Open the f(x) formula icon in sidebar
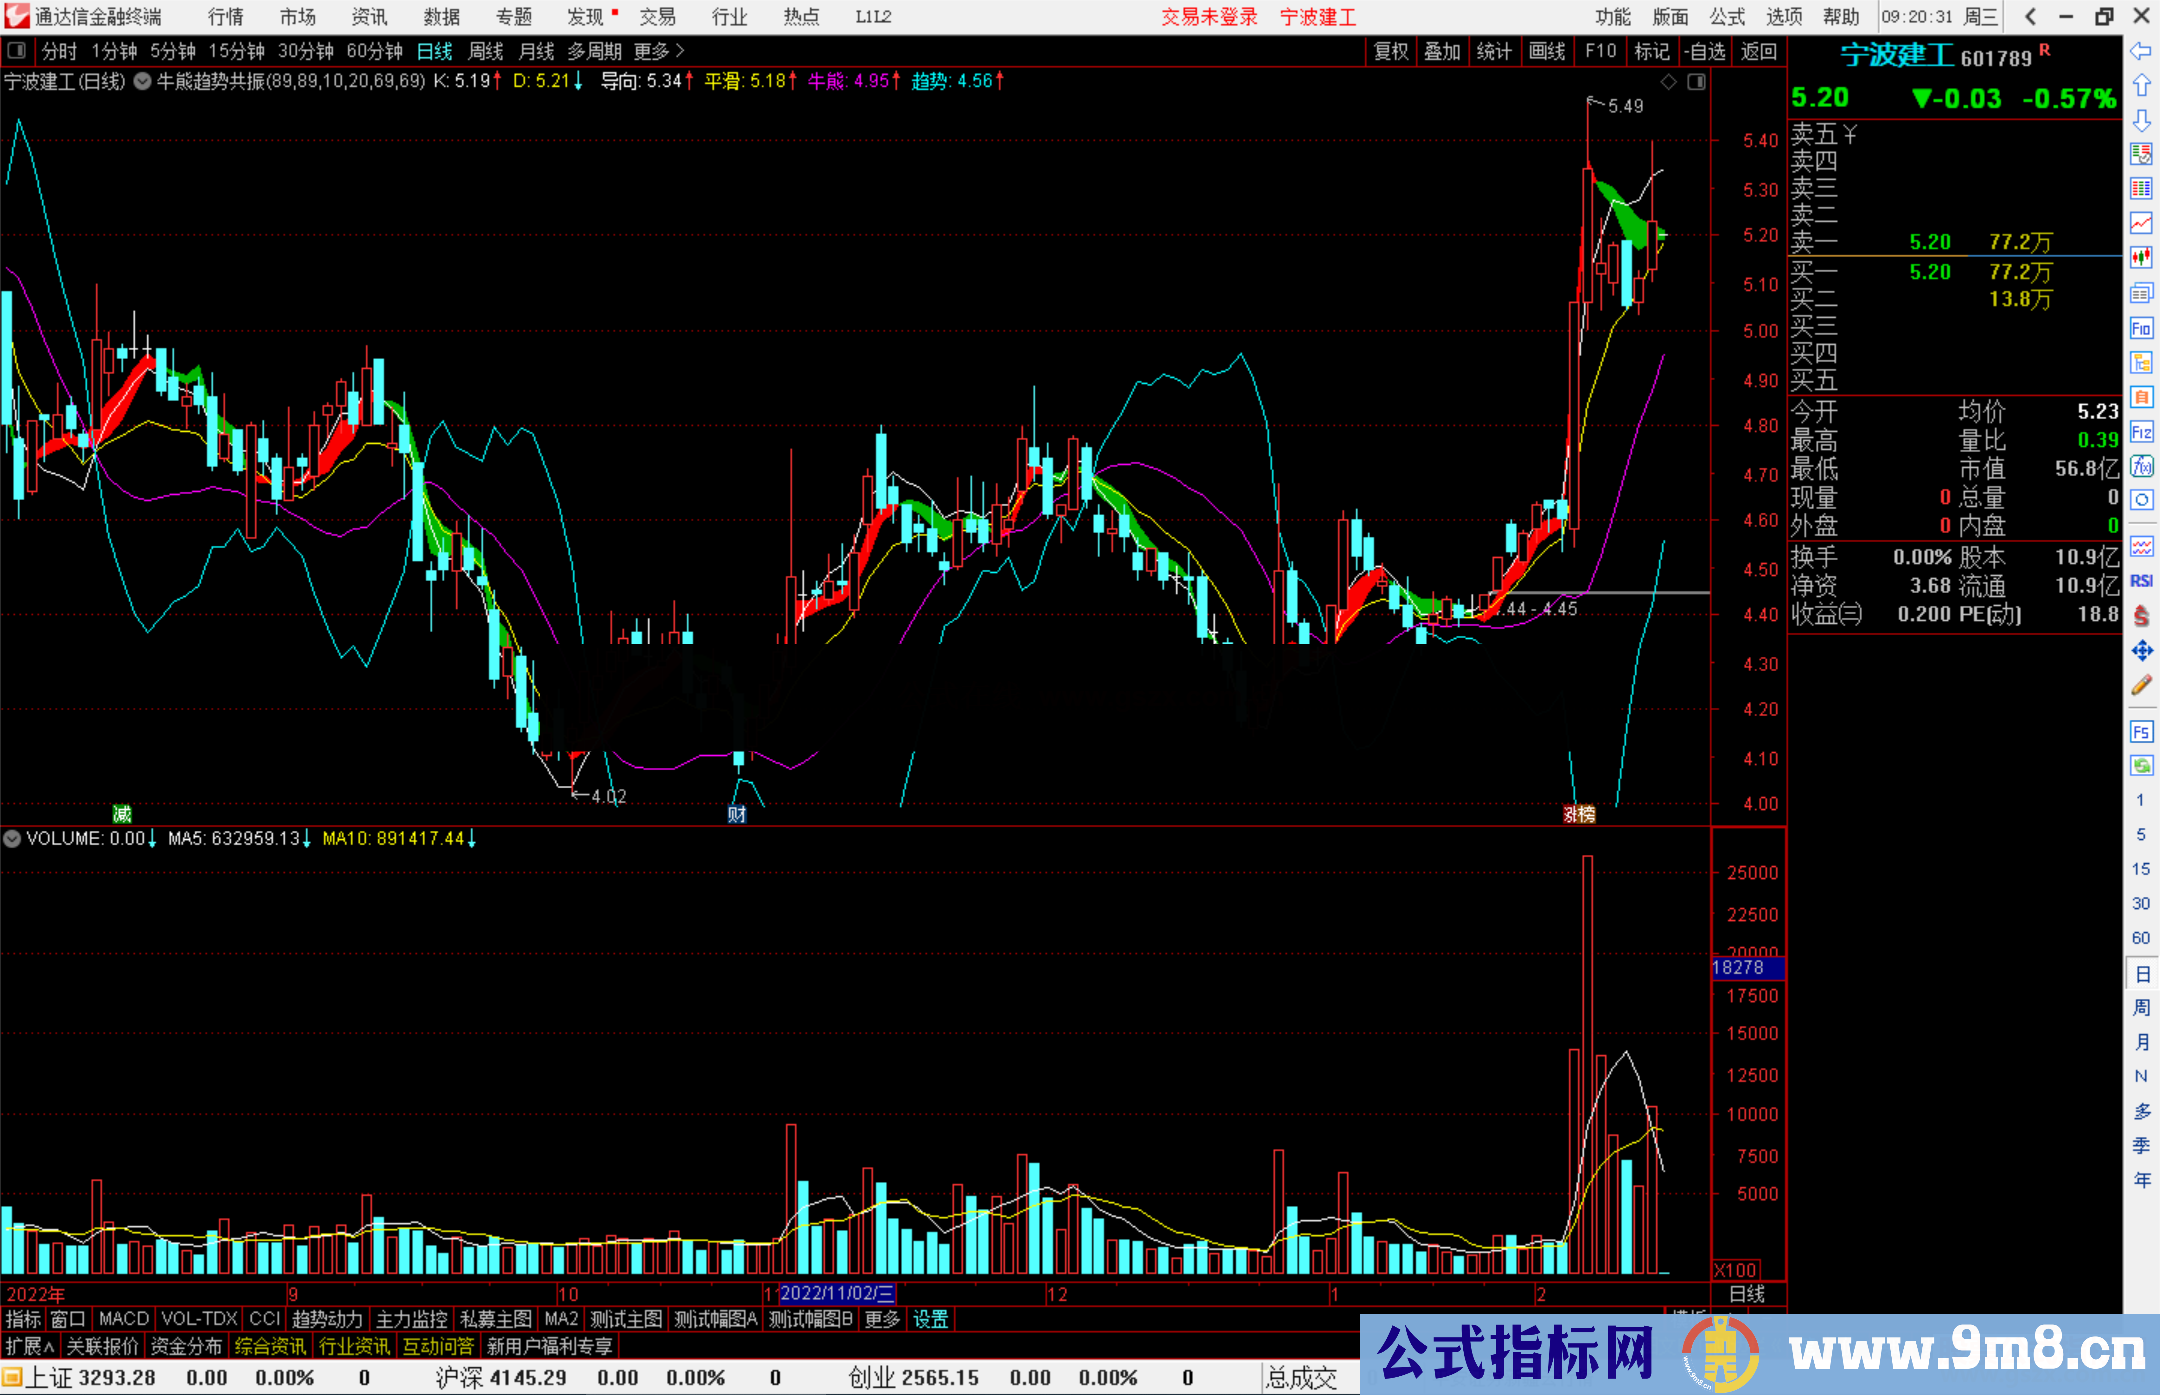 click(x=2141, y=466)
